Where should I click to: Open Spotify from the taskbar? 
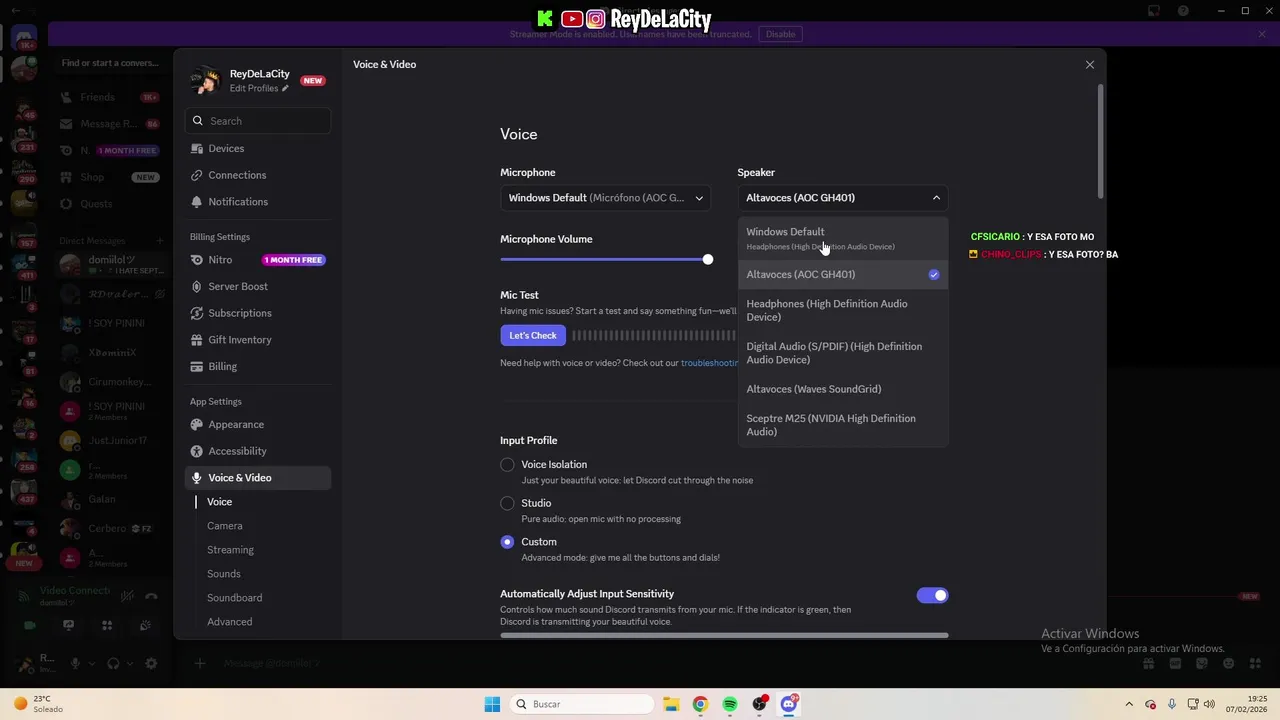(730, 704)
